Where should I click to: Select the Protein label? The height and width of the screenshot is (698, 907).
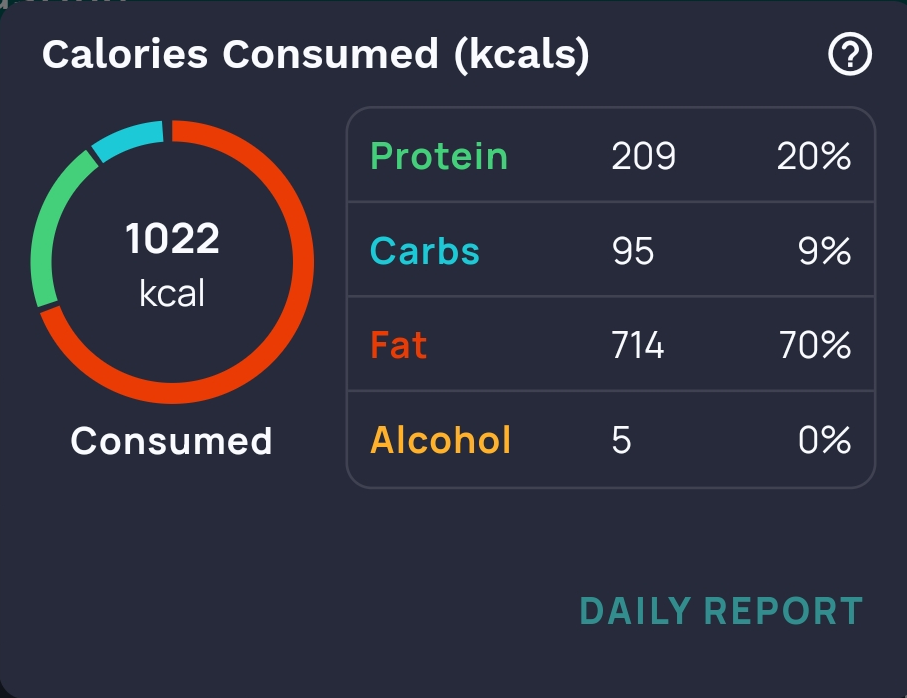click(439, 157)
